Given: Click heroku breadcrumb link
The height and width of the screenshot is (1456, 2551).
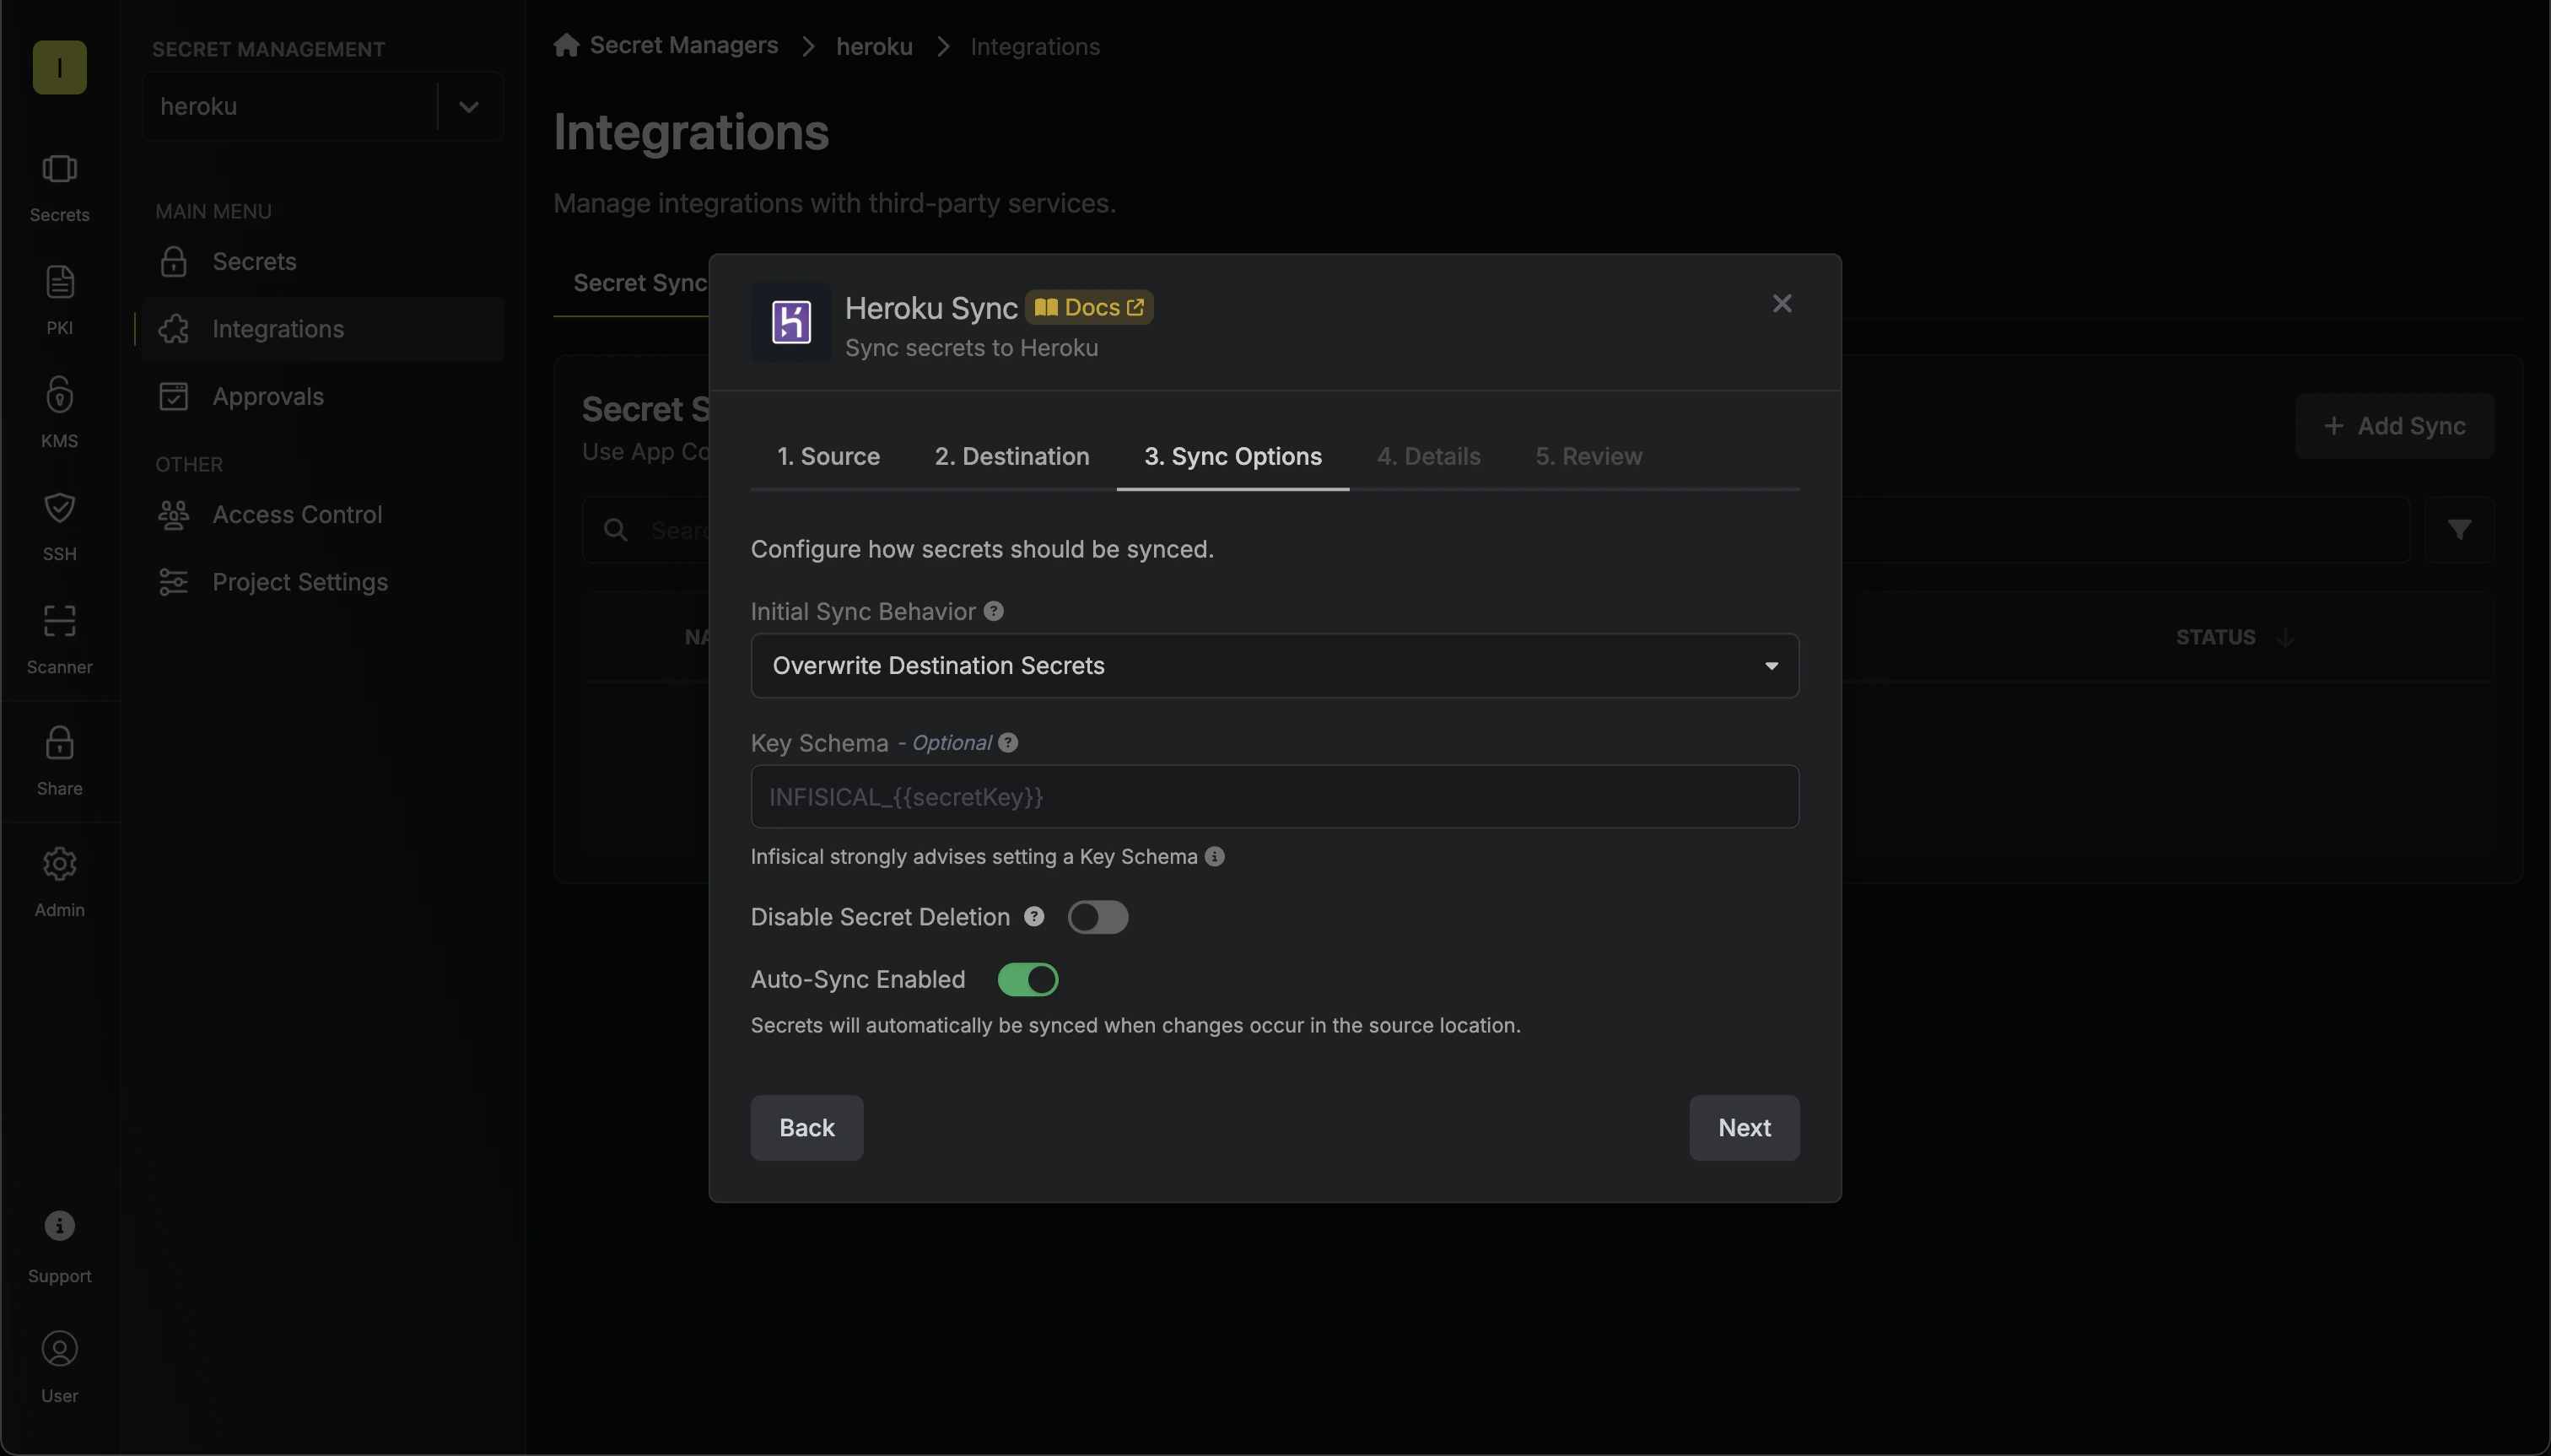Looking at the screenshot, I should (874, 46).
